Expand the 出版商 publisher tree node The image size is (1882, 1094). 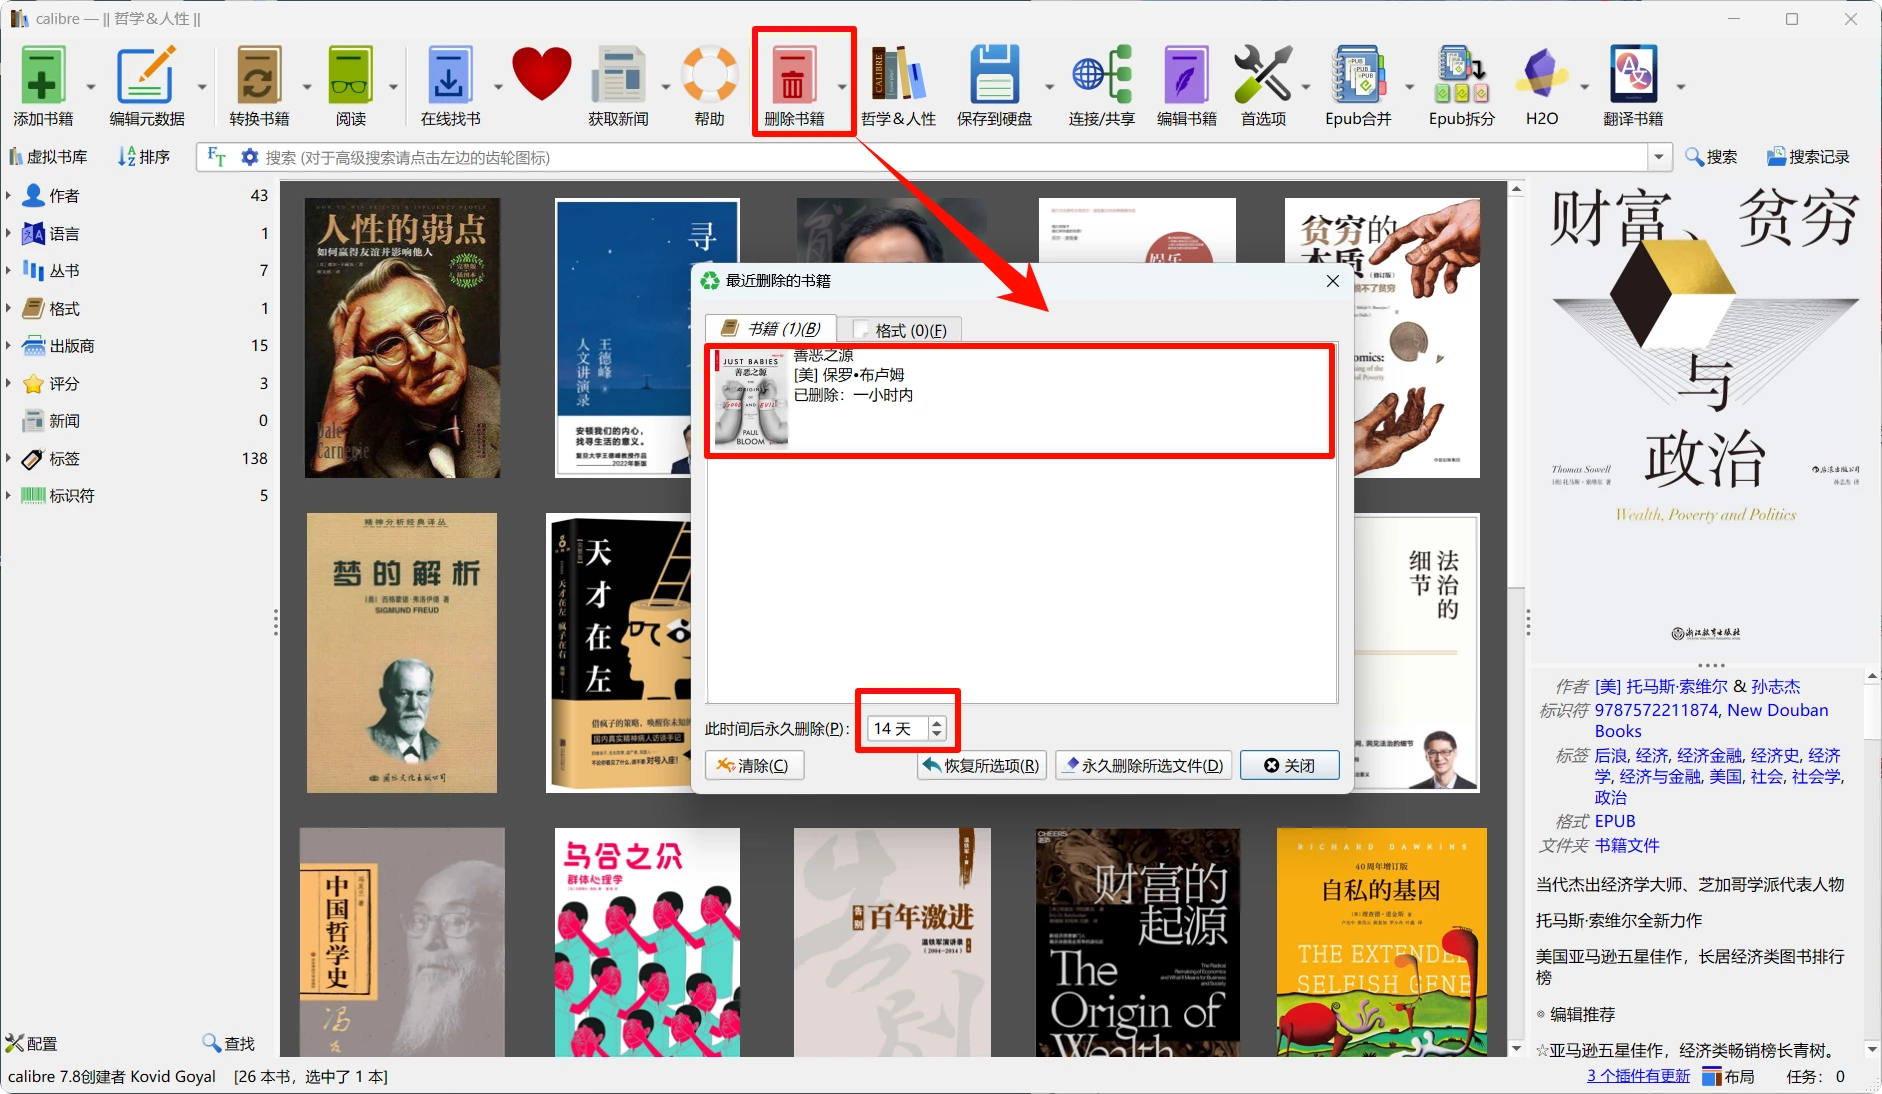(x=8, y=345)
